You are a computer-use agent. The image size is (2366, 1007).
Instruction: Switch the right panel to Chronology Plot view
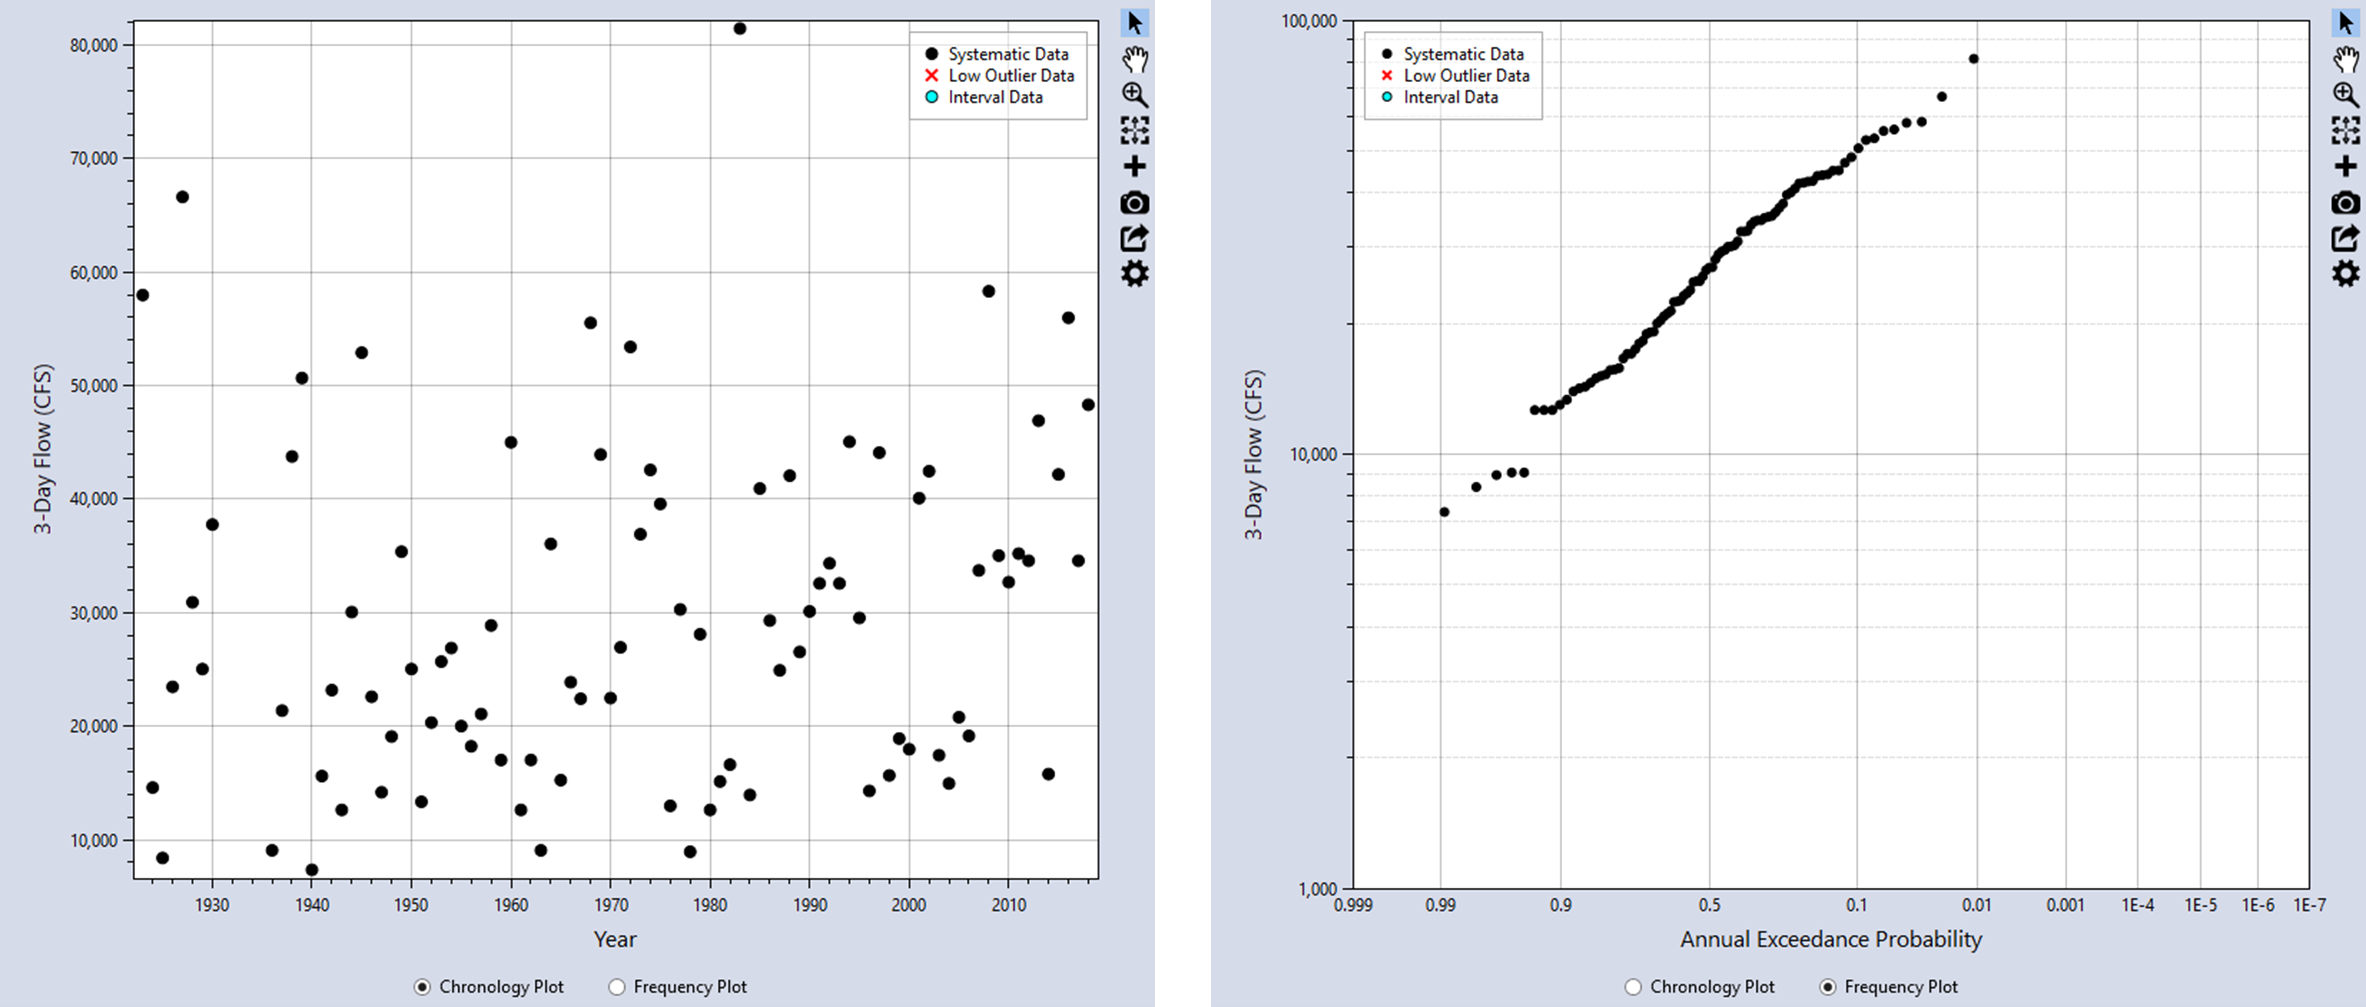pos(1634,987)
